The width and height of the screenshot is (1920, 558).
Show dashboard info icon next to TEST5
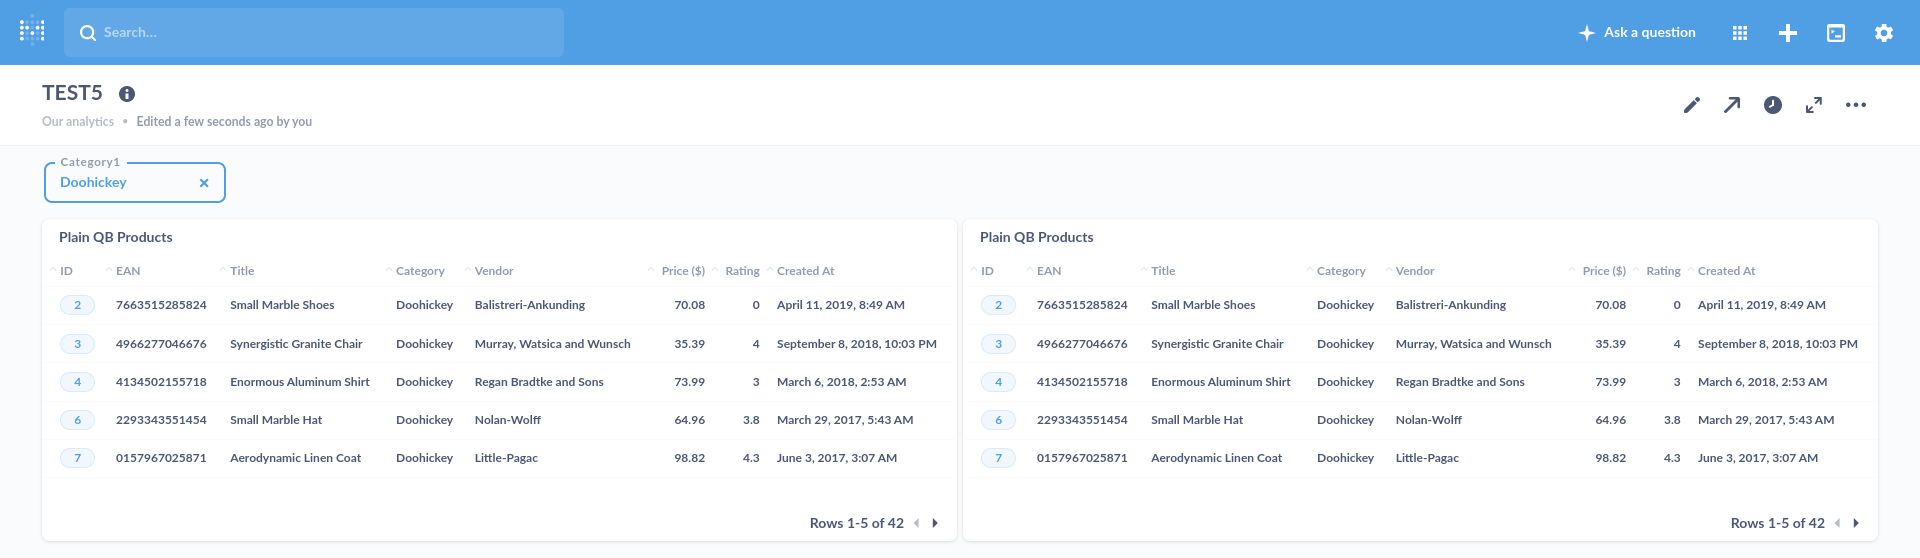pyautogui.click(x=127, y=94)
